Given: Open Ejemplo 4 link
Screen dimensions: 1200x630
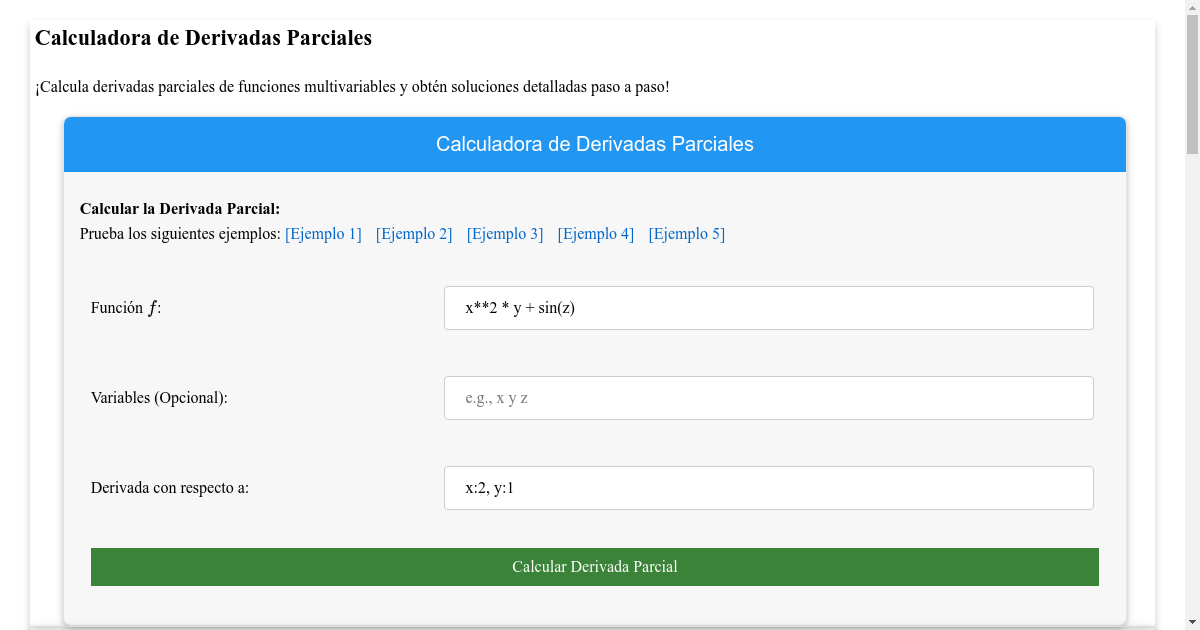Looking at the screenshot, I should click(595, 233).
